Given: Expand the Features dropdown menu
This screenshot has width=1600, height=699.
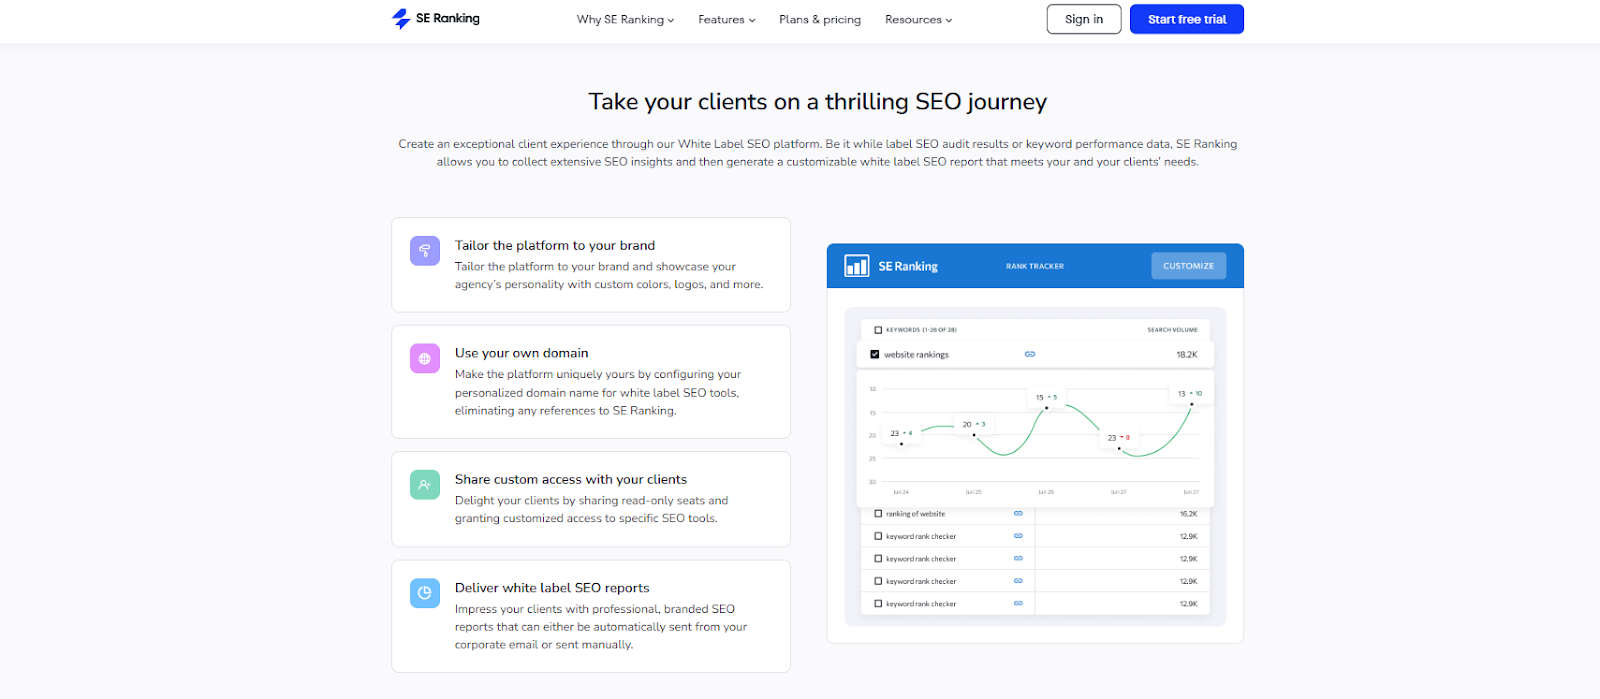Looking at the screenshot, I should [x=727, y=19].
